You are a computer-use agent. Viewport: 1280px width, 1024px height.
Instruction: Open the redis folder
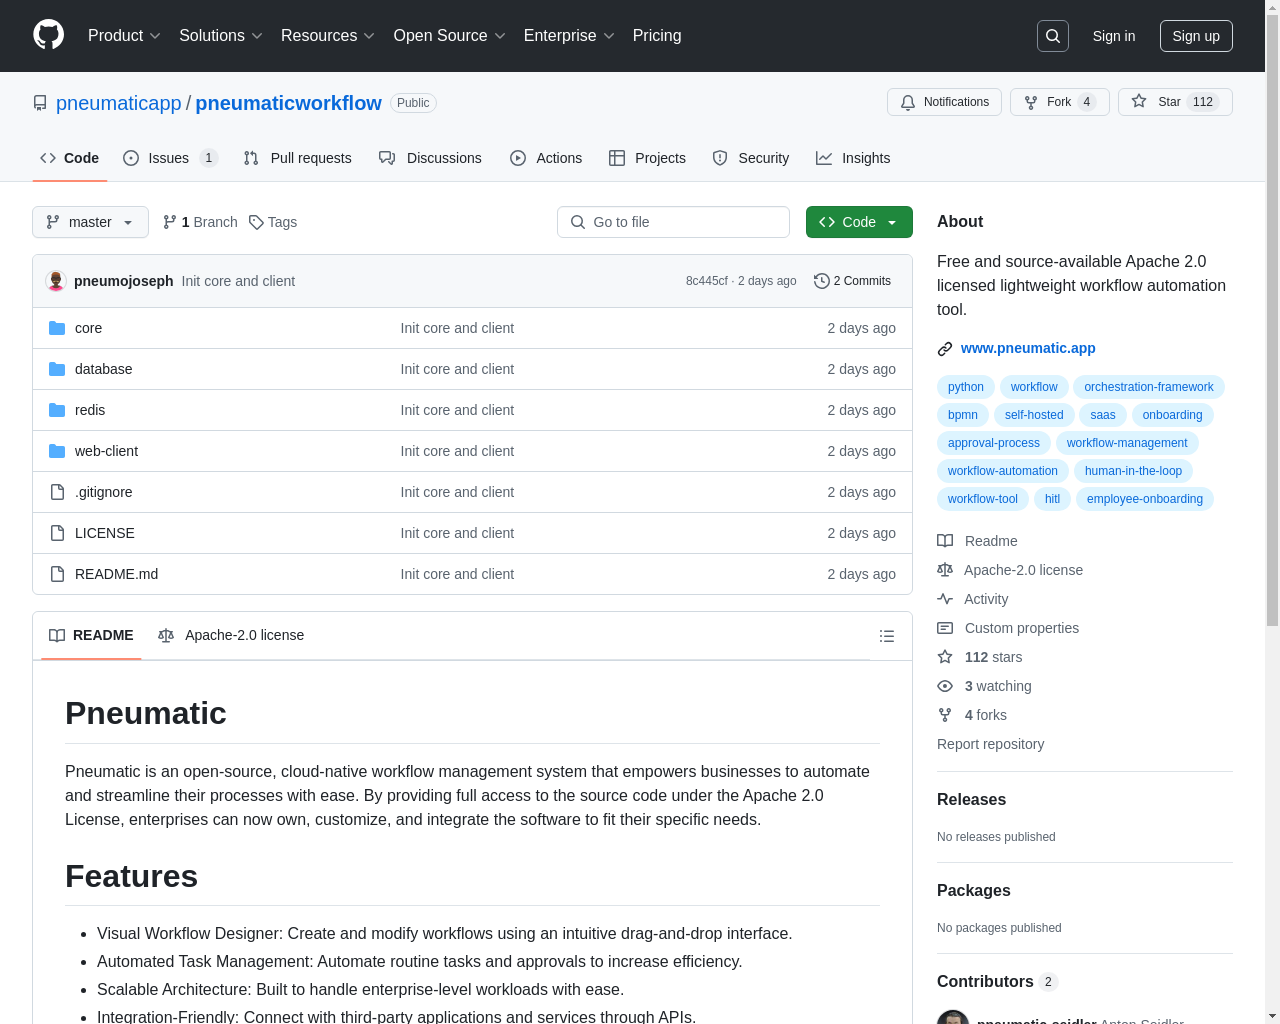pyautogui.click(x=90, y=410)
